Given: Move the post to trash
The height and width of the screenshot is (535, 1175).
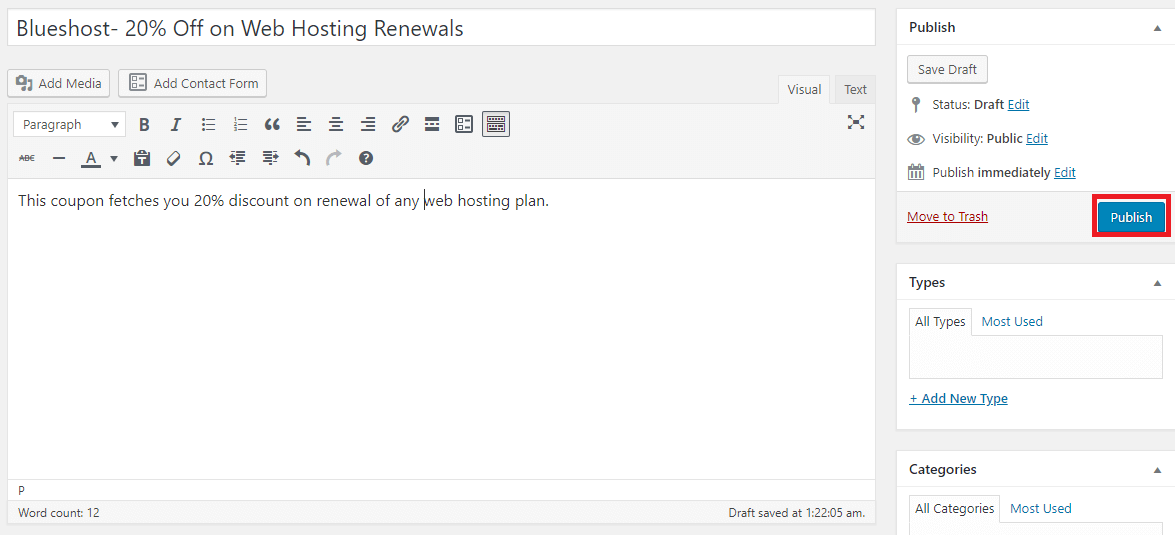Looking at the screenshot, I should coord(947,217).
